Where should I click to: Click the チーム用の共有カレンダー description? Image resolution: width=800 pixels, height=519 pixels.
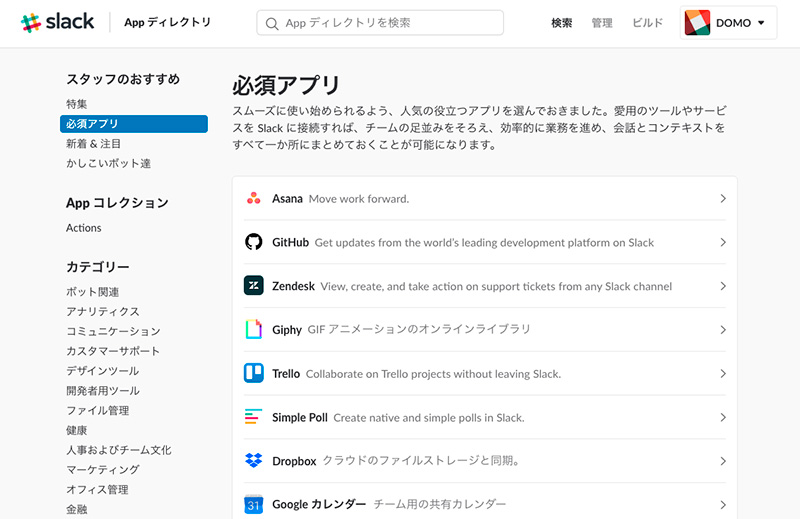[x=440, y=505]
